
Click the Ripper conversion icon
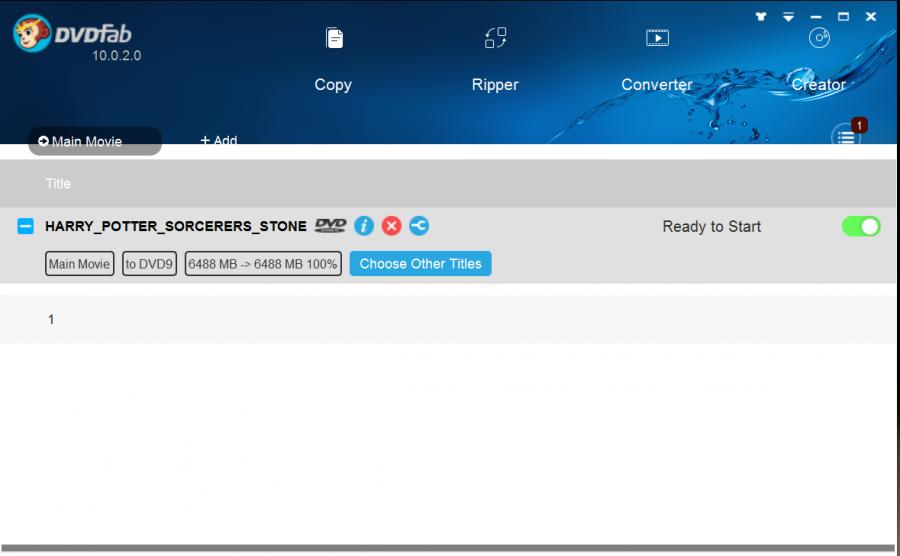coord(495,38)
